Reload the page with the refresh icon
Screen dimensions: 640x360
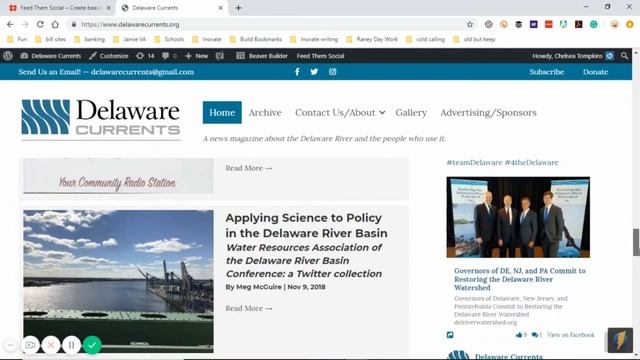coord(40,24)
